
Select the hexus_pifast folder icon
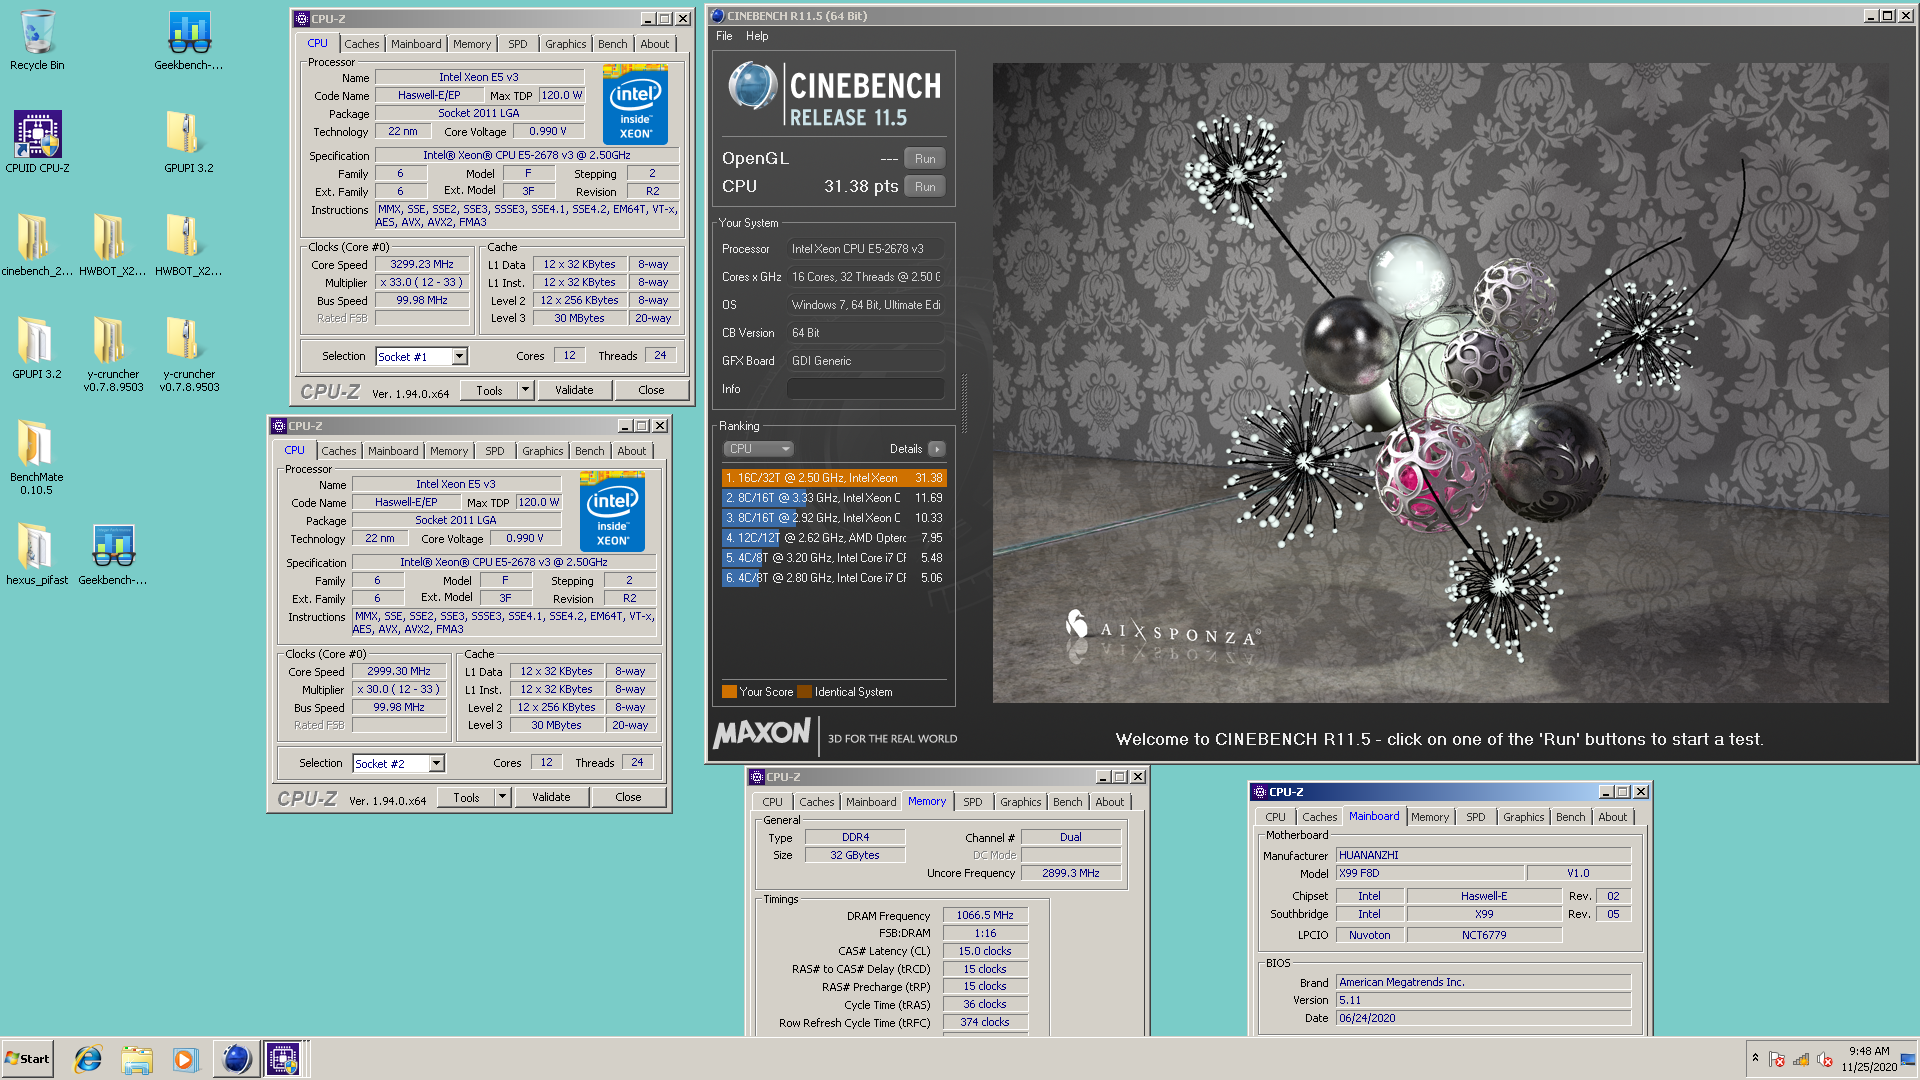(x=37, y=553)
